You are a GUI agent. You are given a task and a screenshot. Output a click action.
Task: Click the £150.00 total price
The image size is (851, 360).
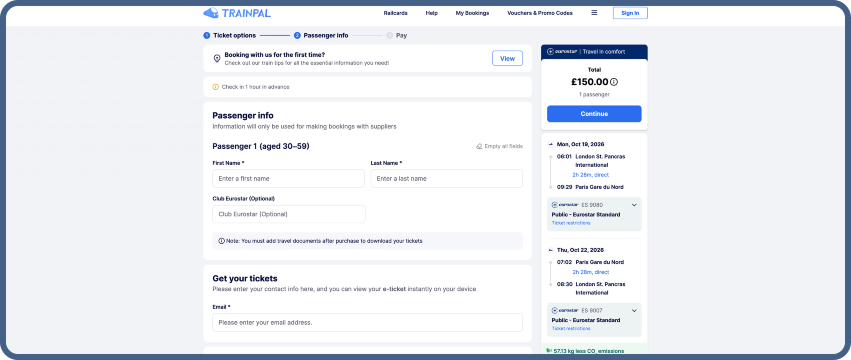point(589,82)
